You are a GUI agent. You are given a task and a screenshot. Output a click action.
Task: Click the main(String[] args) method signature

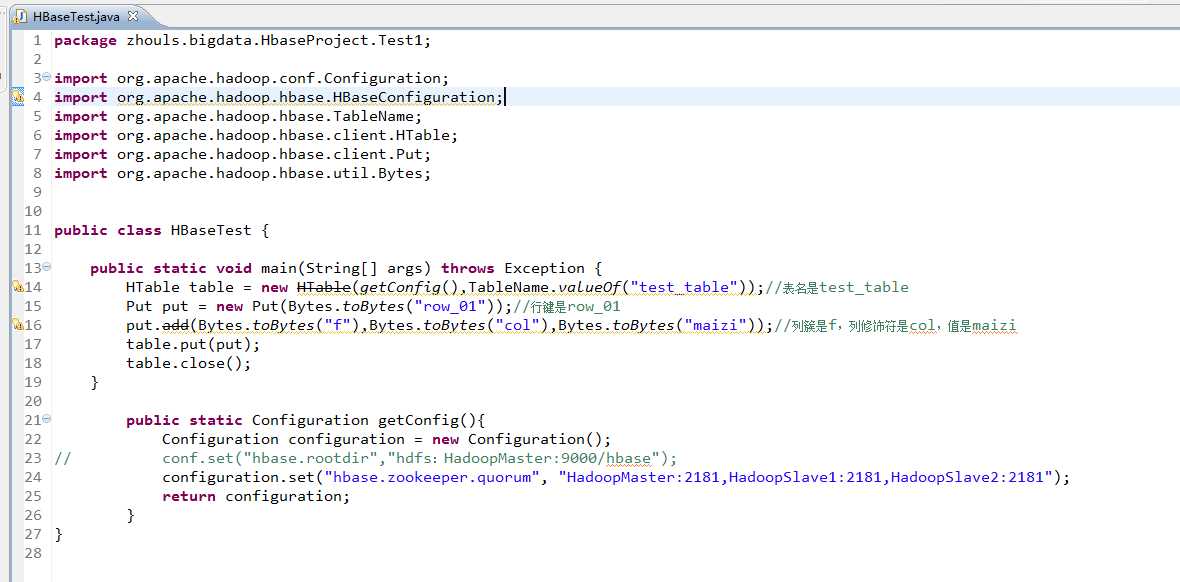tap(346, 268)
